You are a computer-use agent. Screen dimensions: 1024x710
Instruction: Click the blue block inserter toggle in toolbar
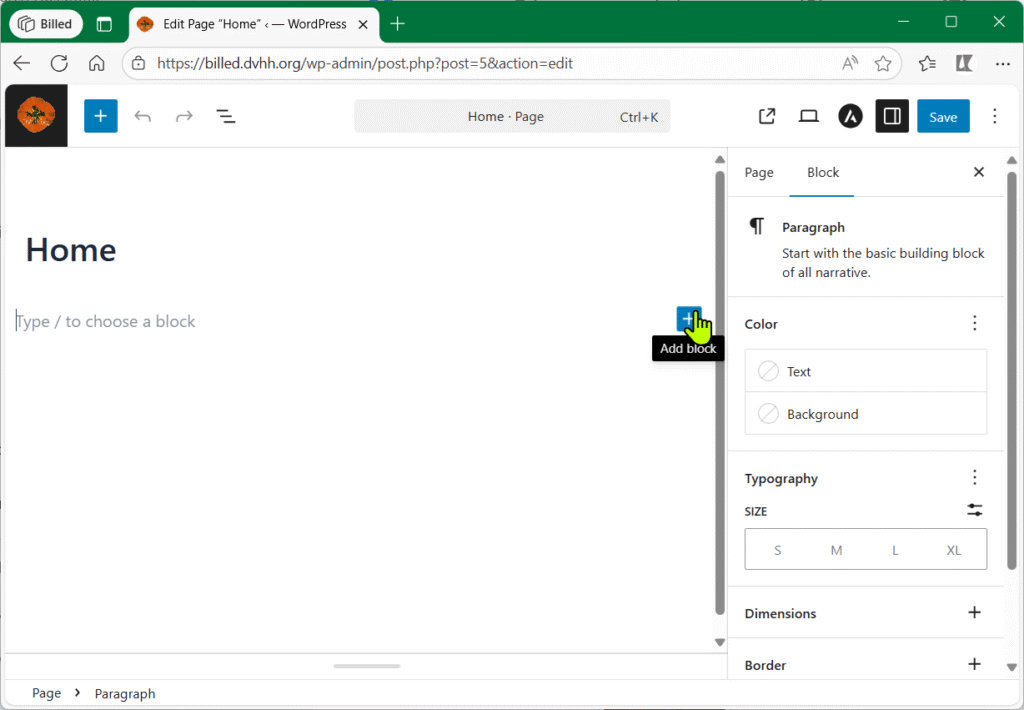100,117
